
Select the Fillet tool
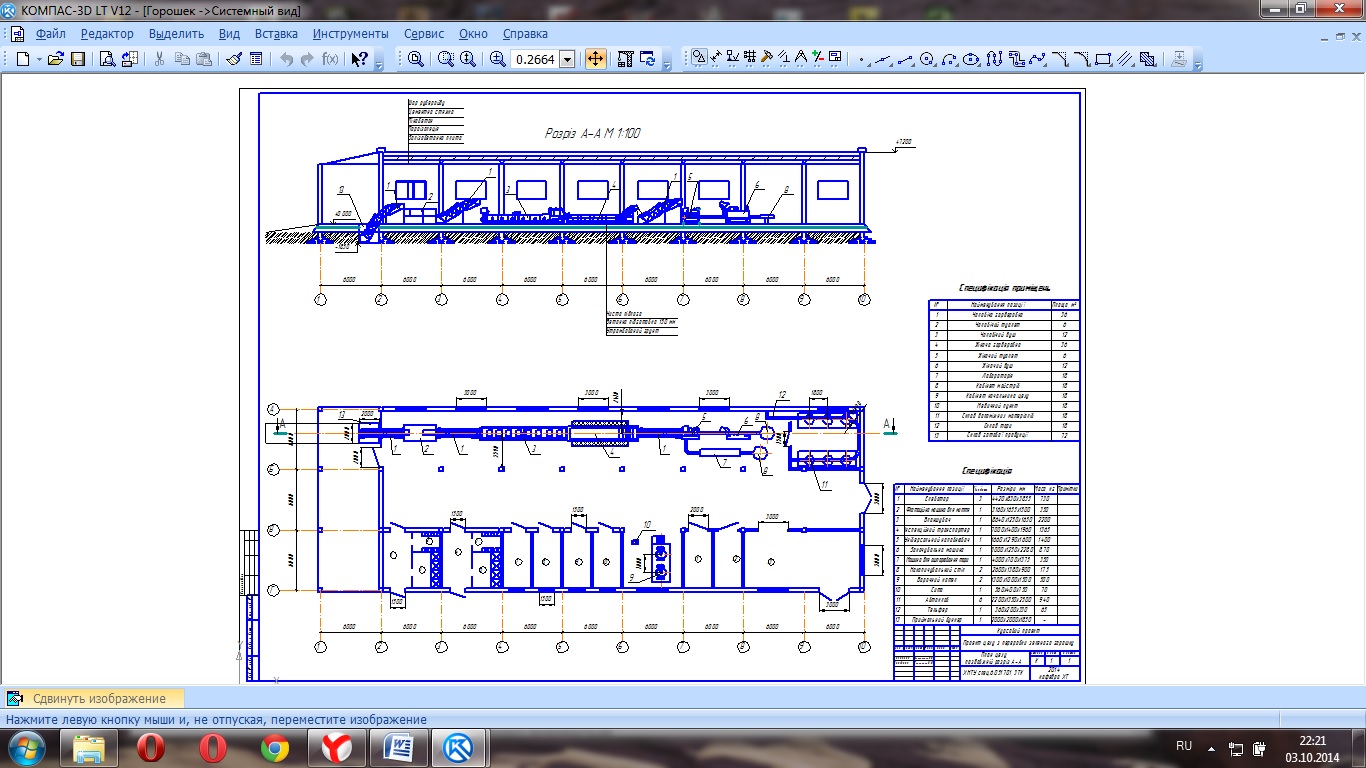tap(1082, 59)
